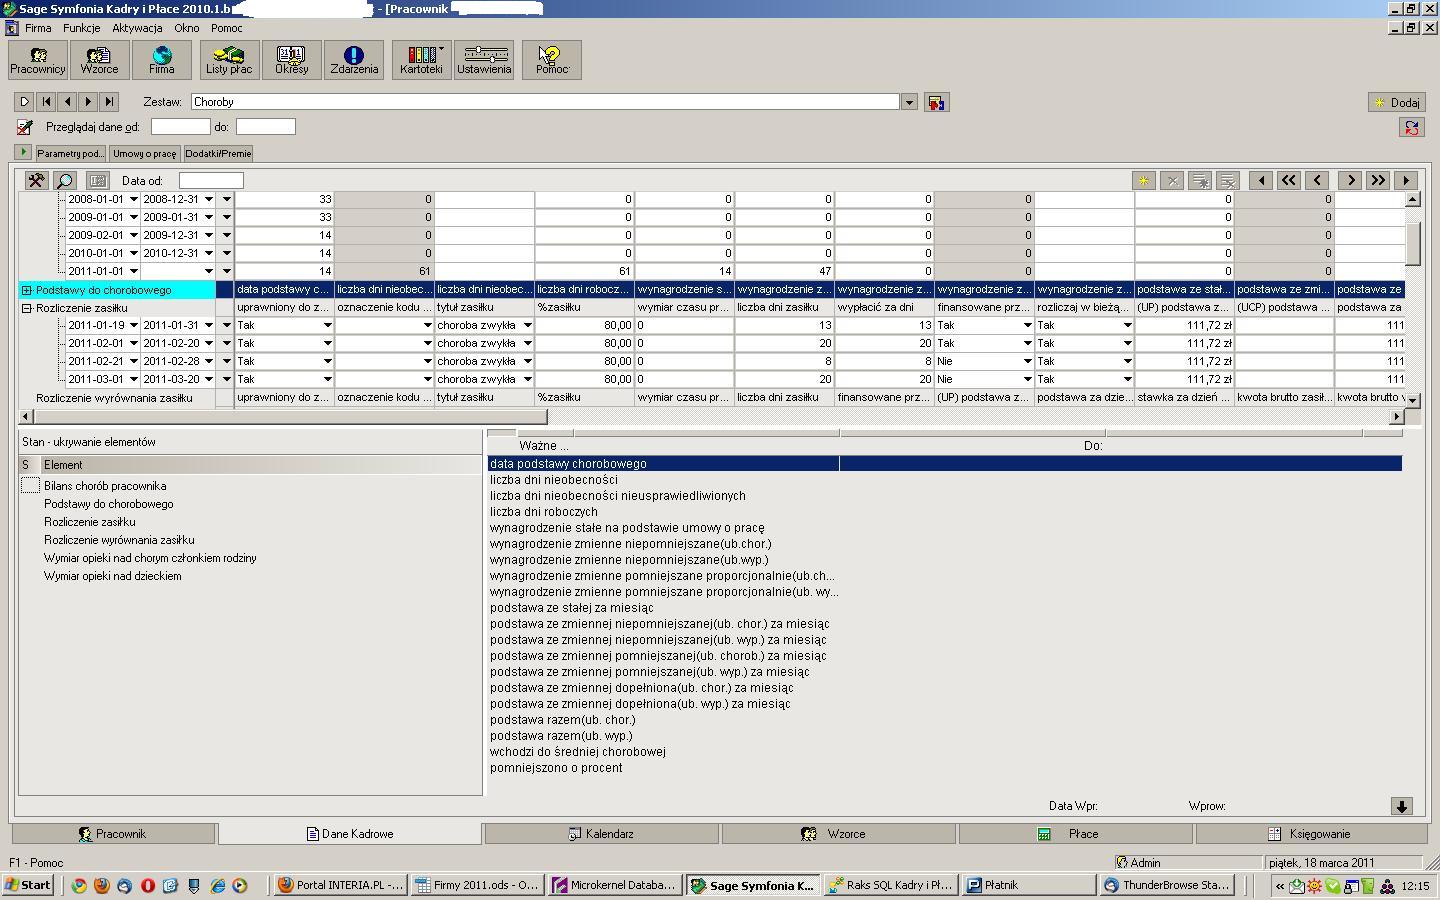Image resolution: width=1440 pixels, height=900 pixels.
Task: Toggle the Przeglądaj dane od filter icon
Action: (x=25, y=127)
